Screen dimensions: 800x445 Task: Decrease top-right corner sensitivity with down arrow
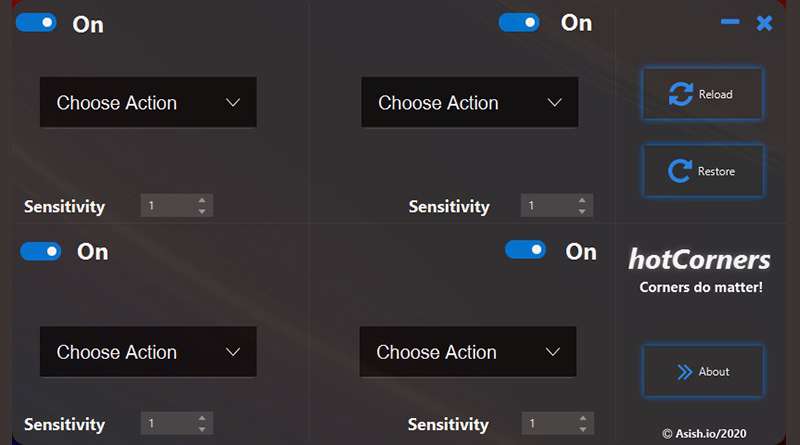click(x=582, y=212)
